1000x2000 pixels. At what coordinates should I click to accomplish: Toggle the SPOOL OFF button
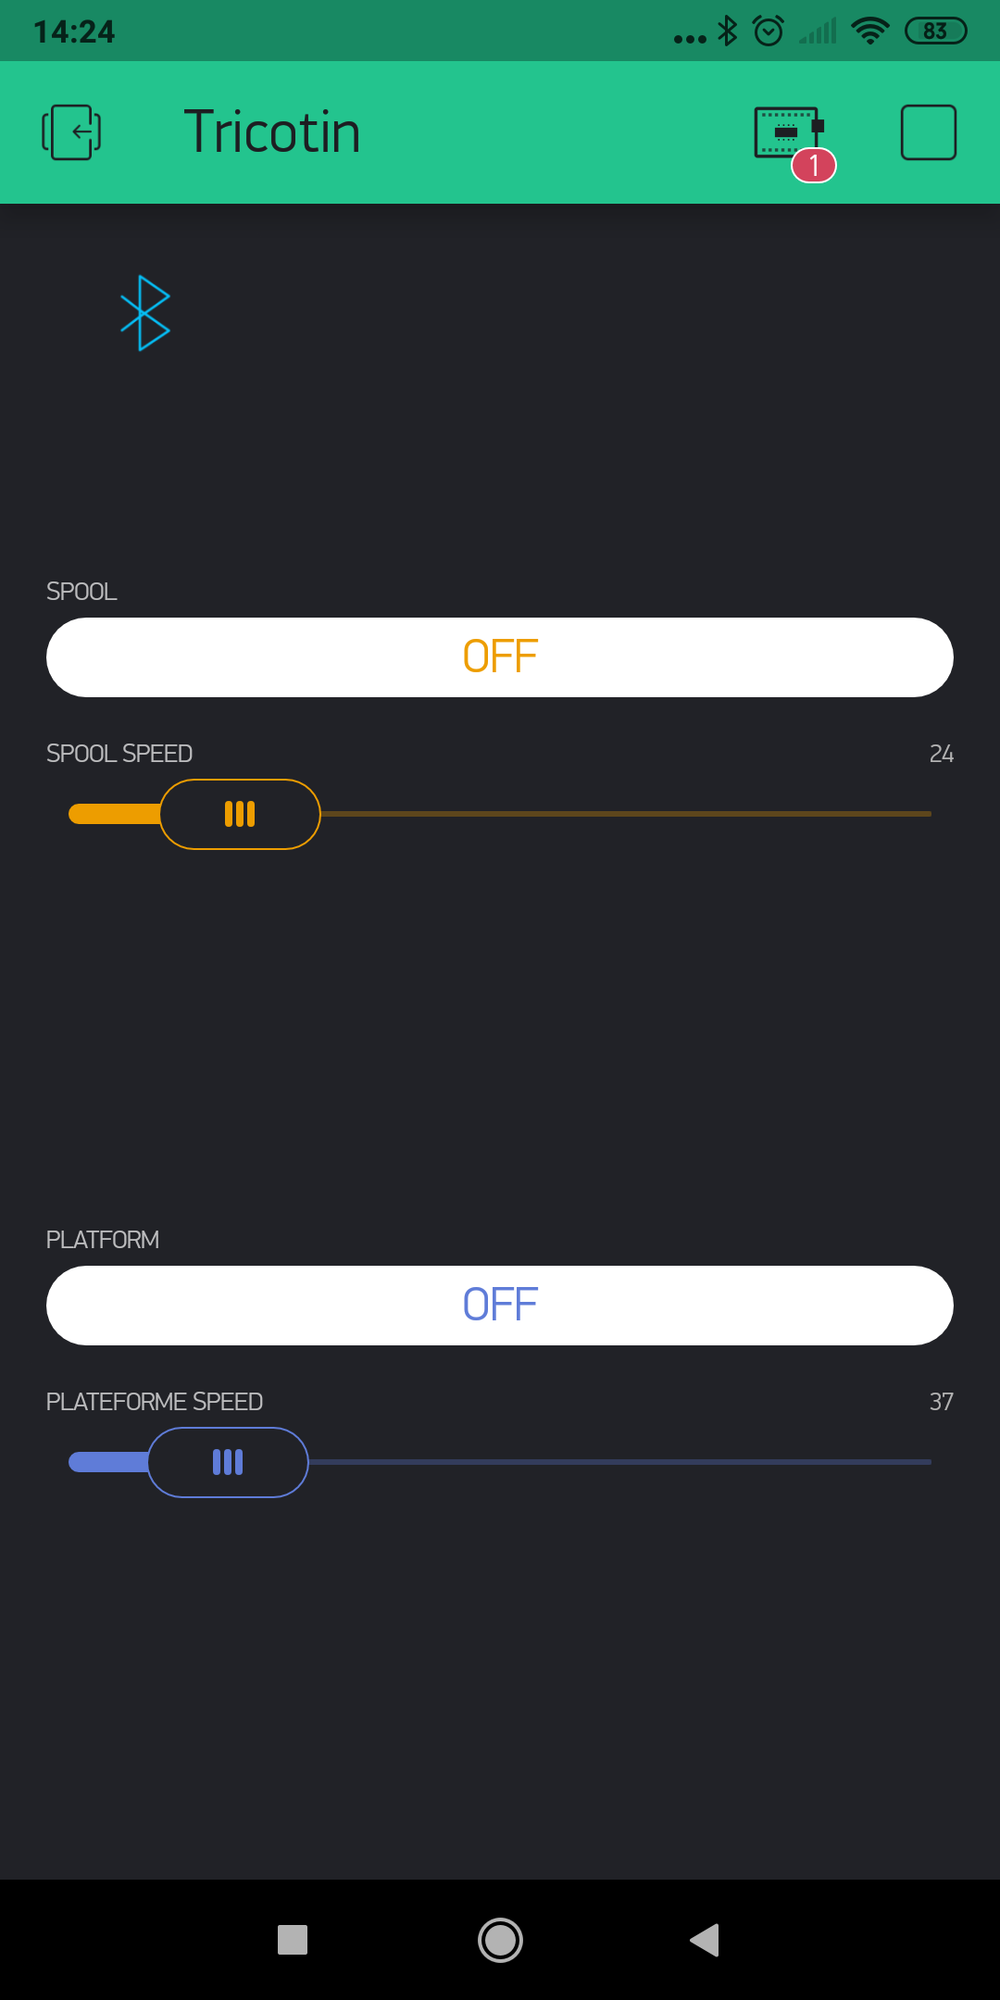pos(500,657)
